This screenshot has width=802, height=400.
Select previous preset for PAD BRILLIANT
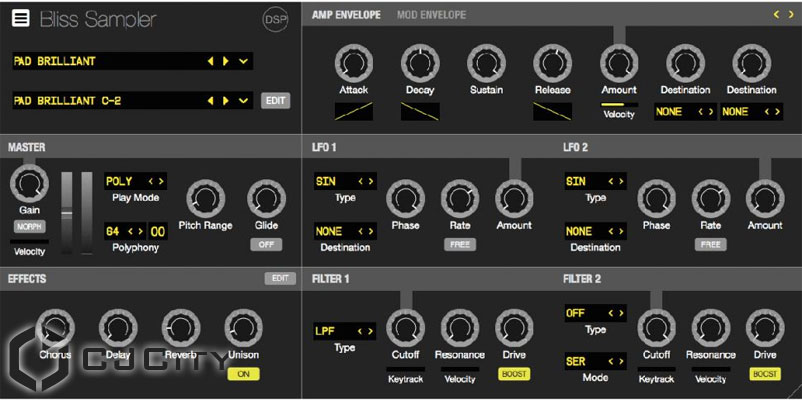[x=210, y=61]
